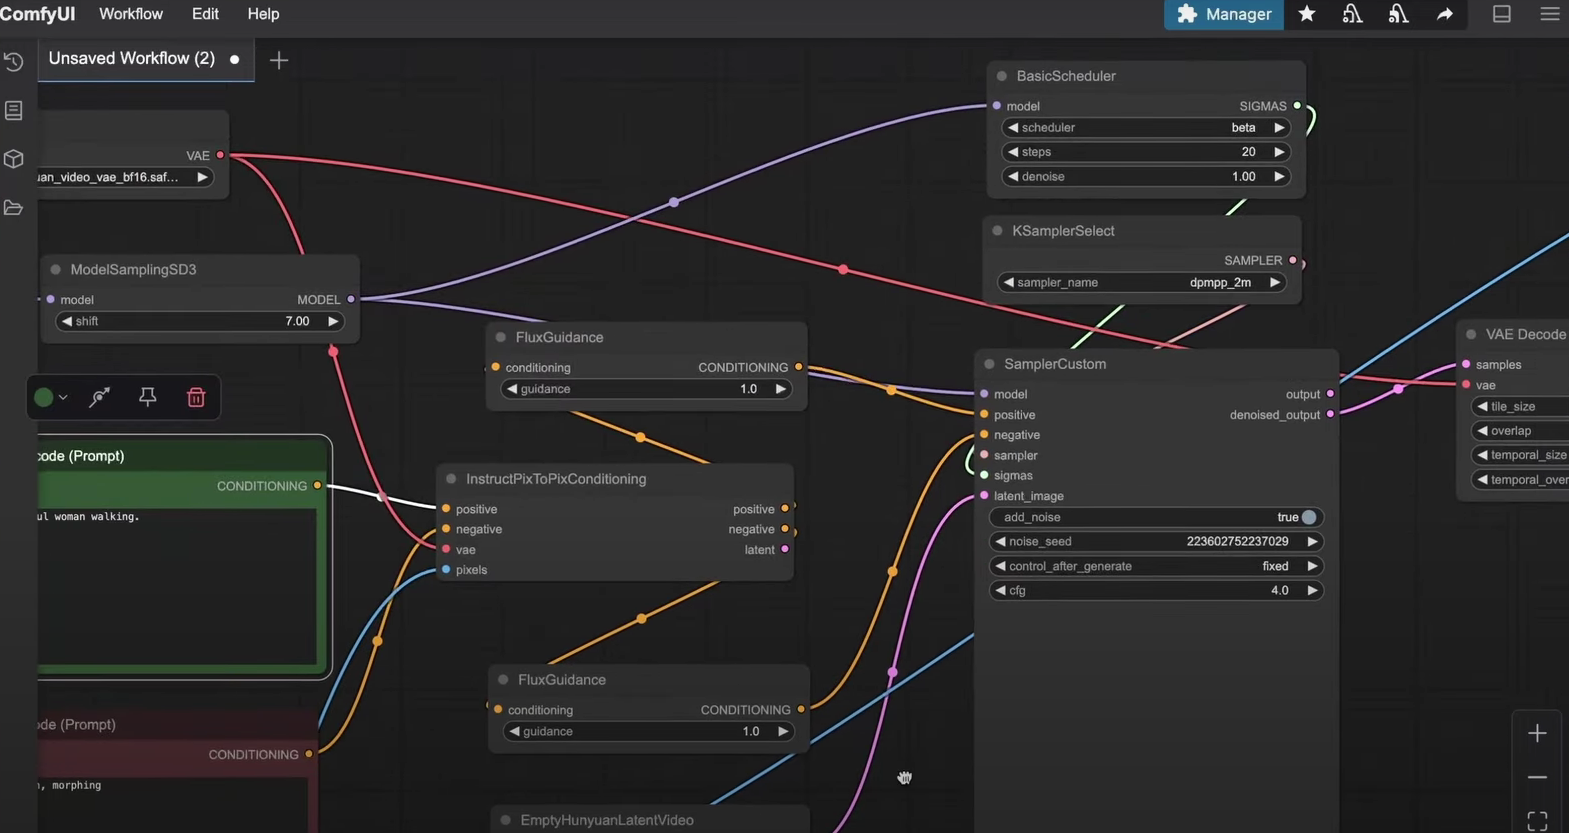Click the samples input port on VAE Decode
1569x833 pixels.
[1466, 365]
